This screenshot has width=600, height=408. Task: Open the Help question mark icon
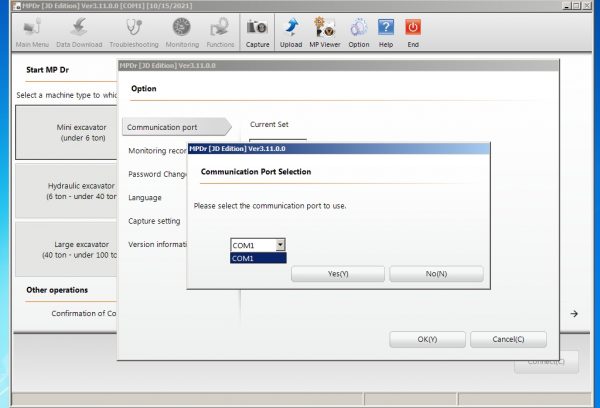(386, 33)
